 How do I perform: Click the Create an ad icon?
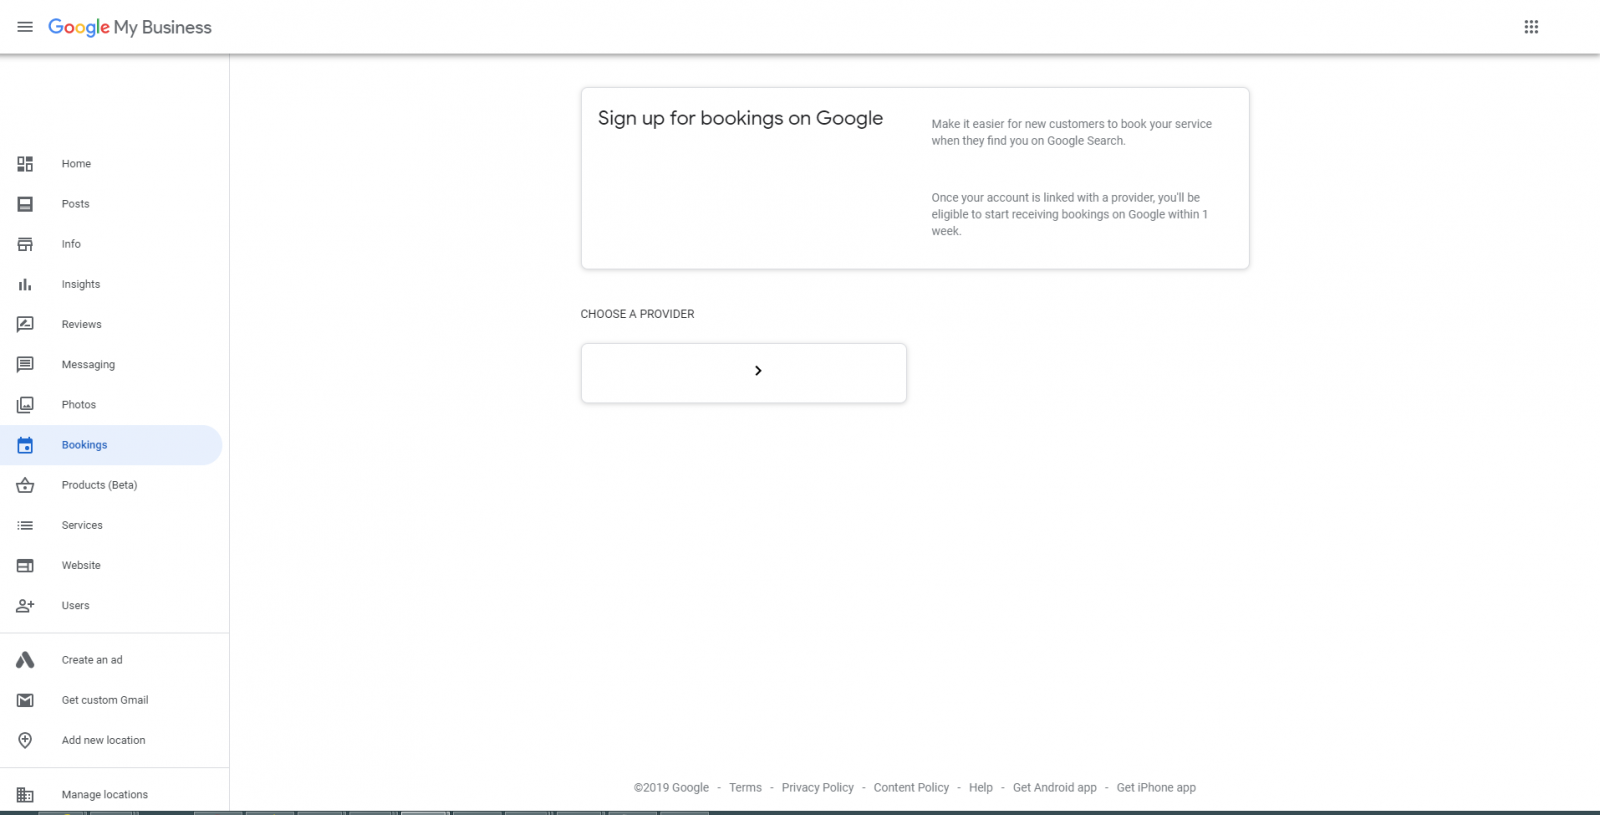click(x=25, y=660)
